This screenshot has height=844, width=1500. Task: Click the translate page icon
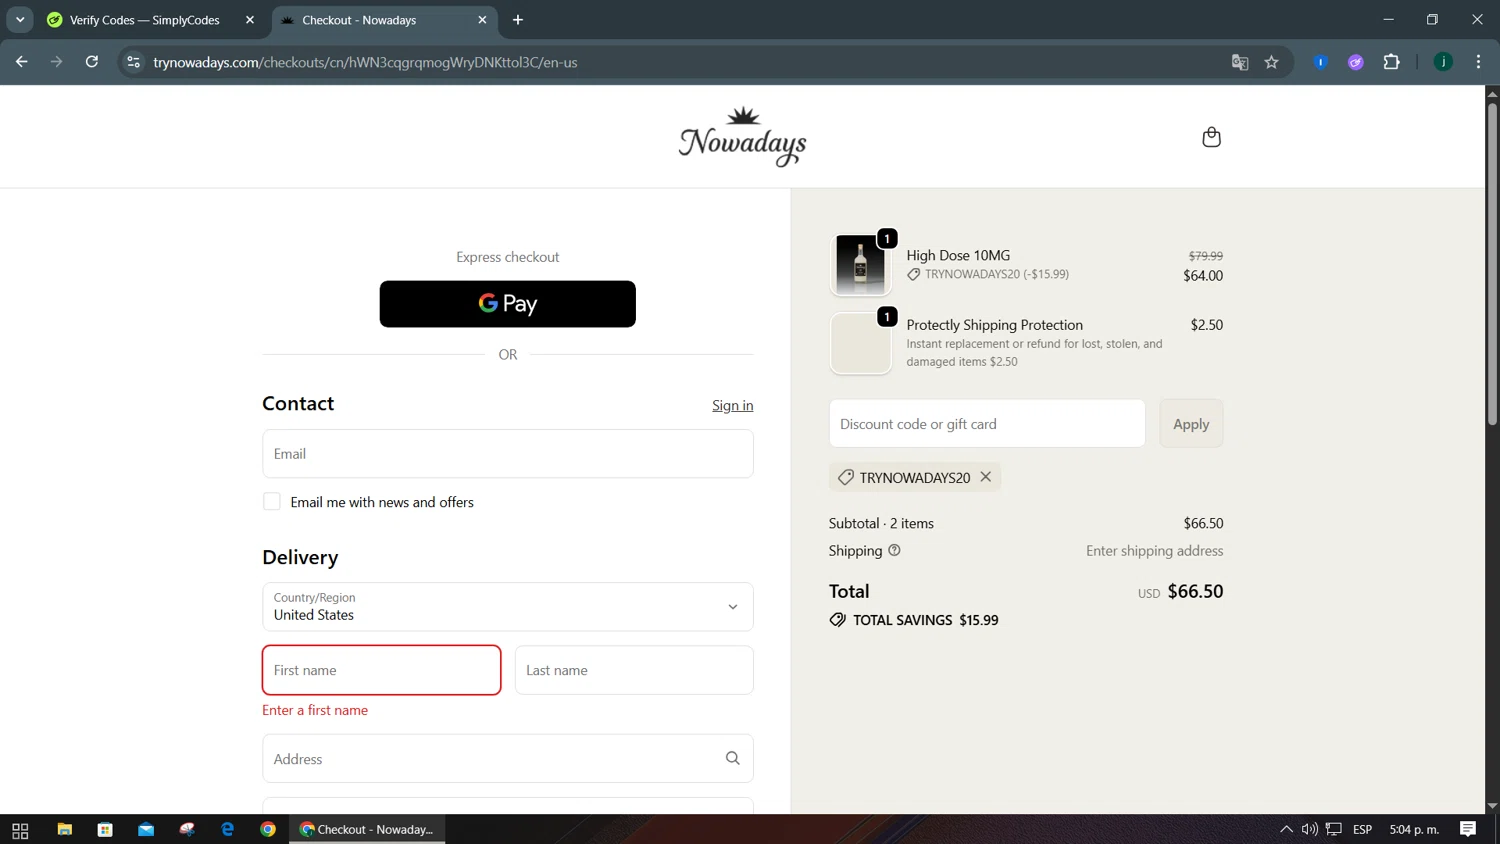pos(1240,62)
